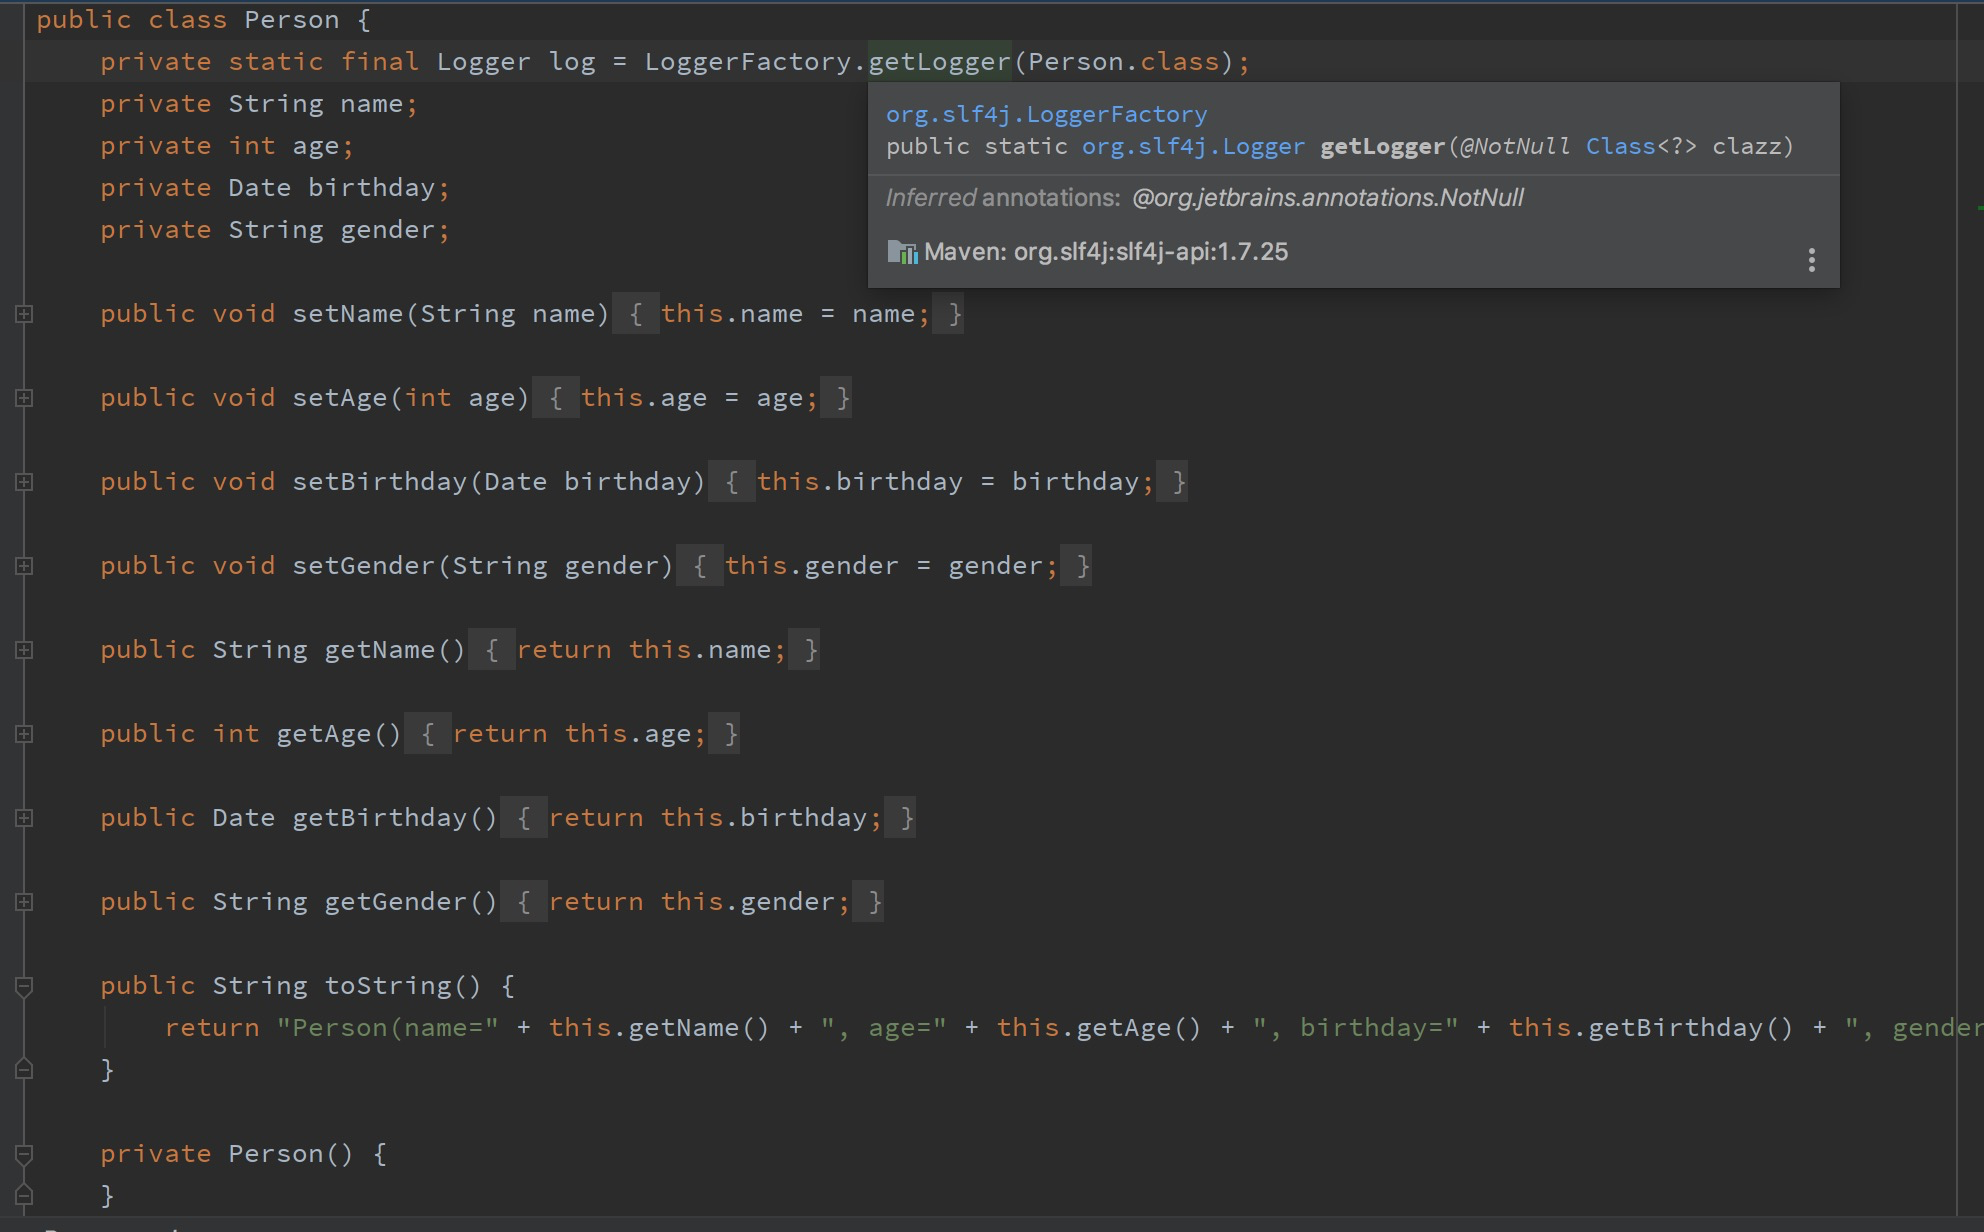This screenshot has height=1232, width=1984.
Task: Click the Maven library icon in popup
Action: tap(902, 252)
